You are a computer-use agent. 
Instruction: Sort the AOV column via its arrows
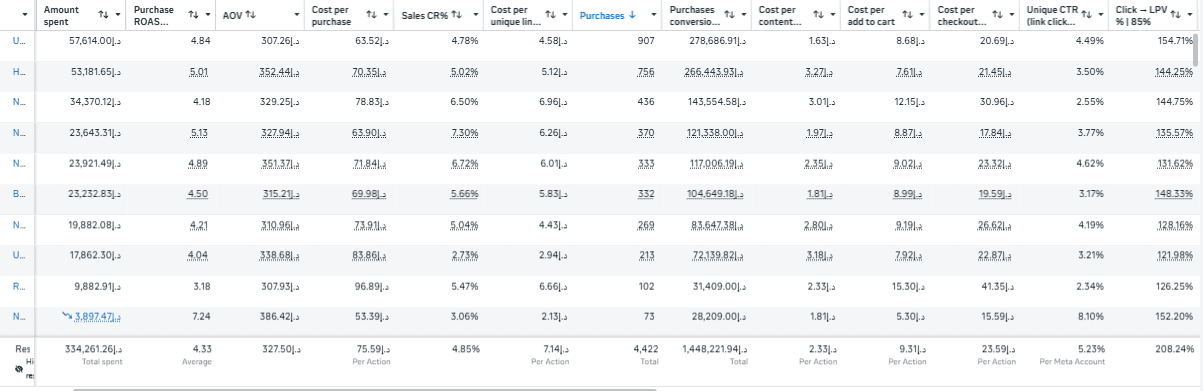(x=251, y=15)
